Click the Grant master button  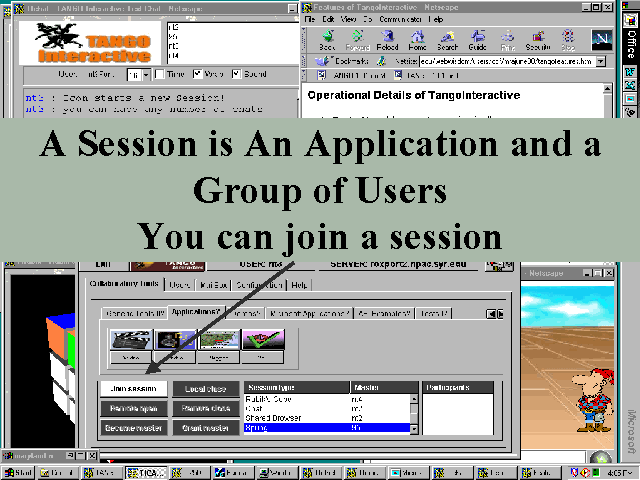[x=205, y=428]
